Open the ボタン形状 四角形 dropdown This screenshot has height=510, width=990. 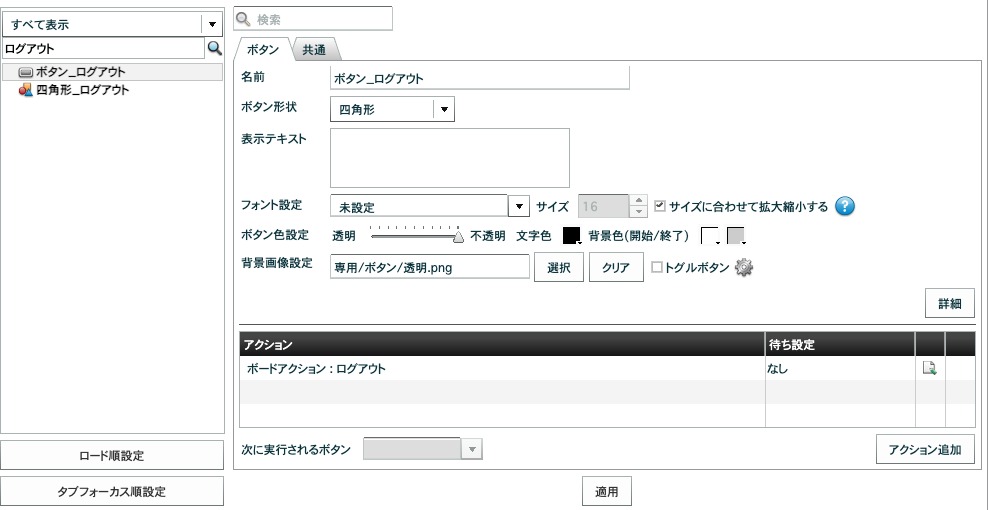(444, 109)
